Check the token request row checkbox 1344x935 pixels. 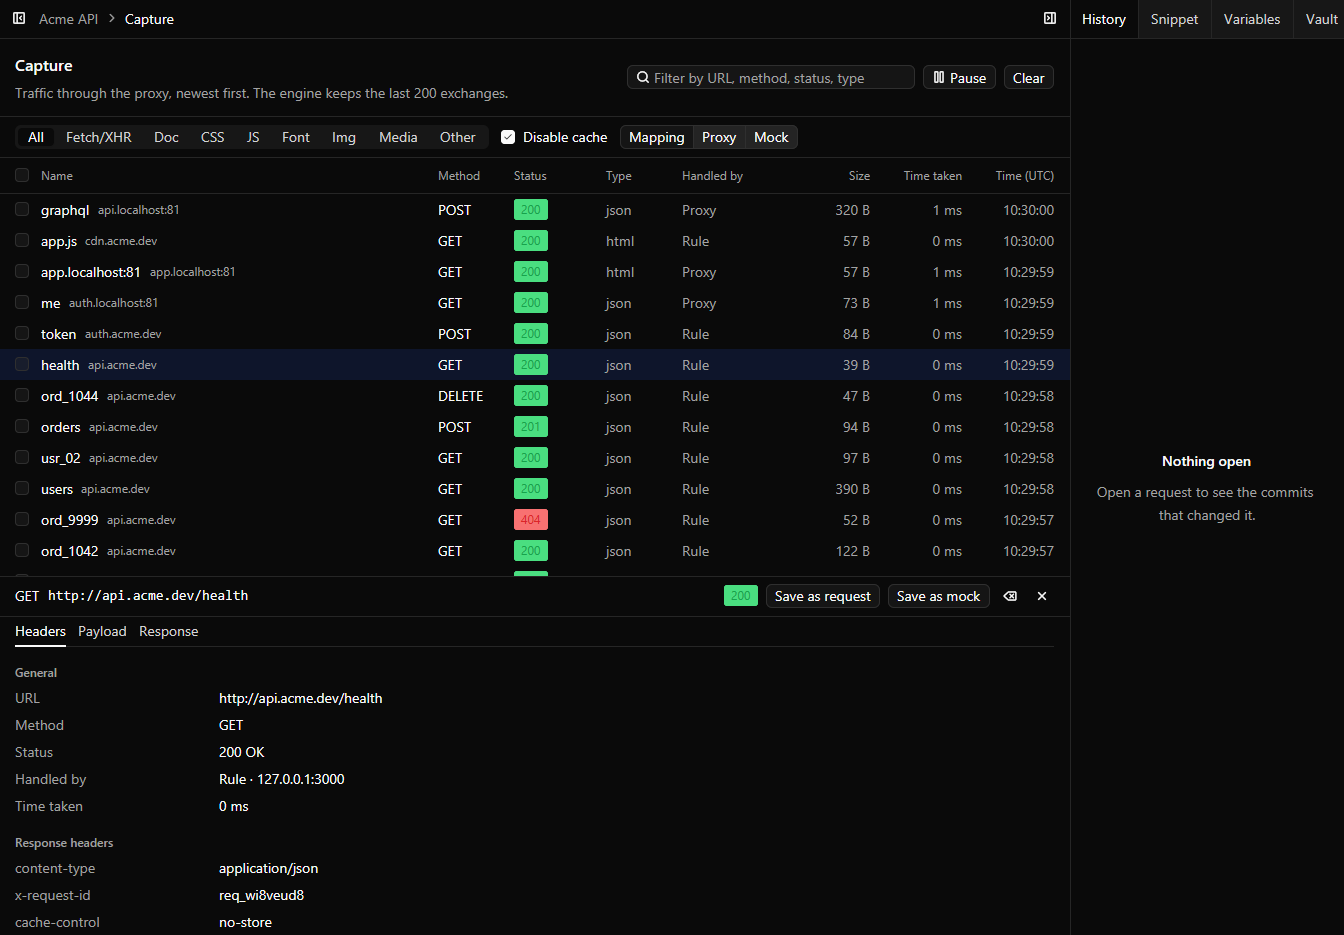22,333
